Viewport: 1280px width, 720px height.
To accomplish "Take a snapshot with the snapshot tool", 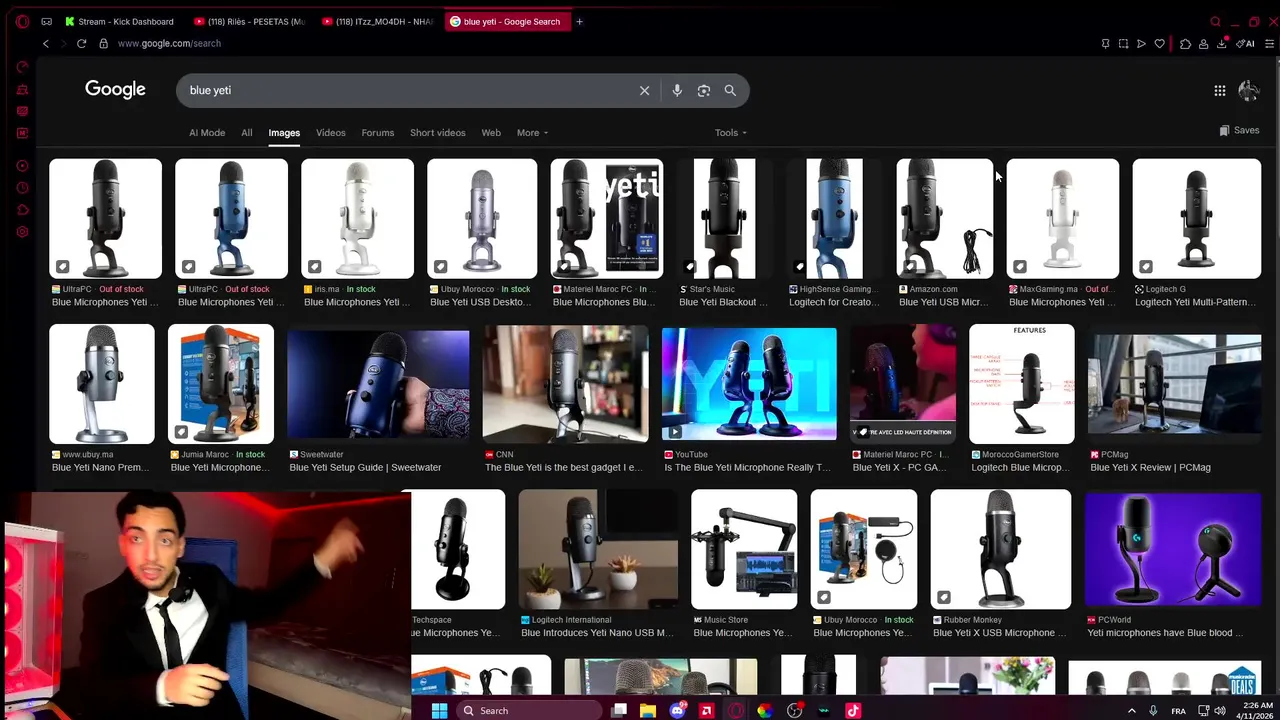I will point(1123,43).
